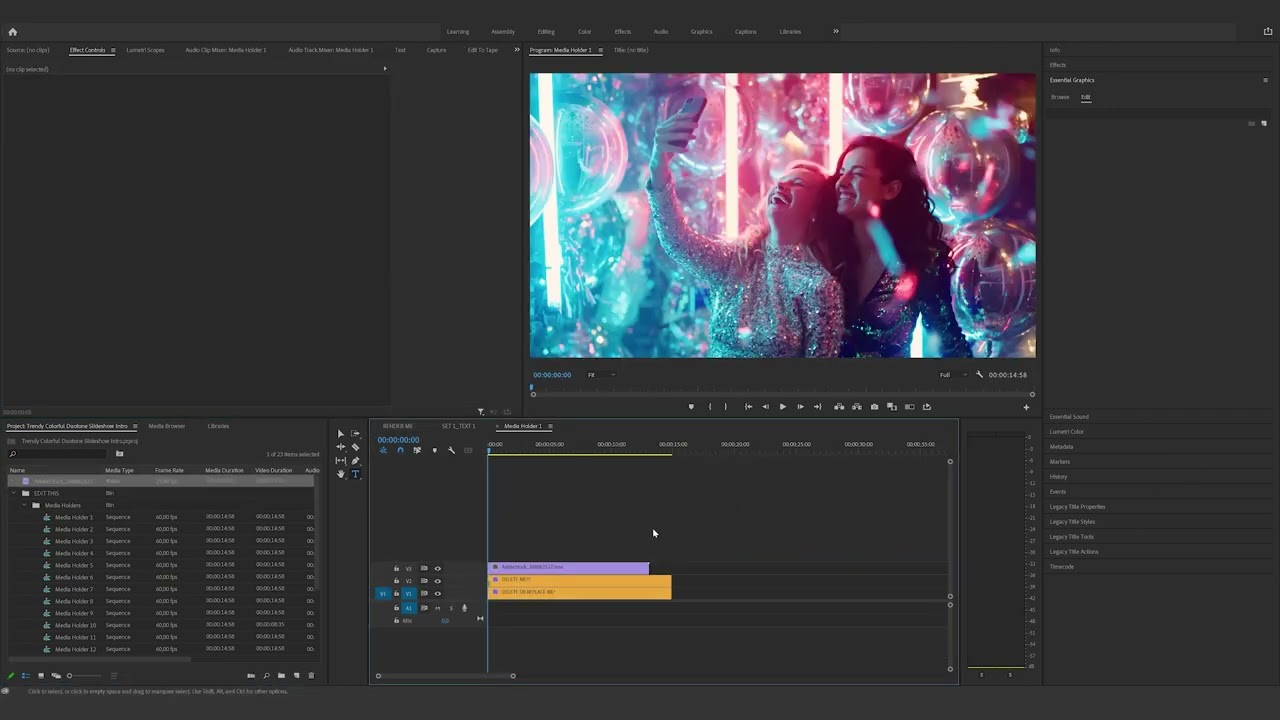
Task: Open the Browse tab in Essential Graphics
Action: point(1060,97)
